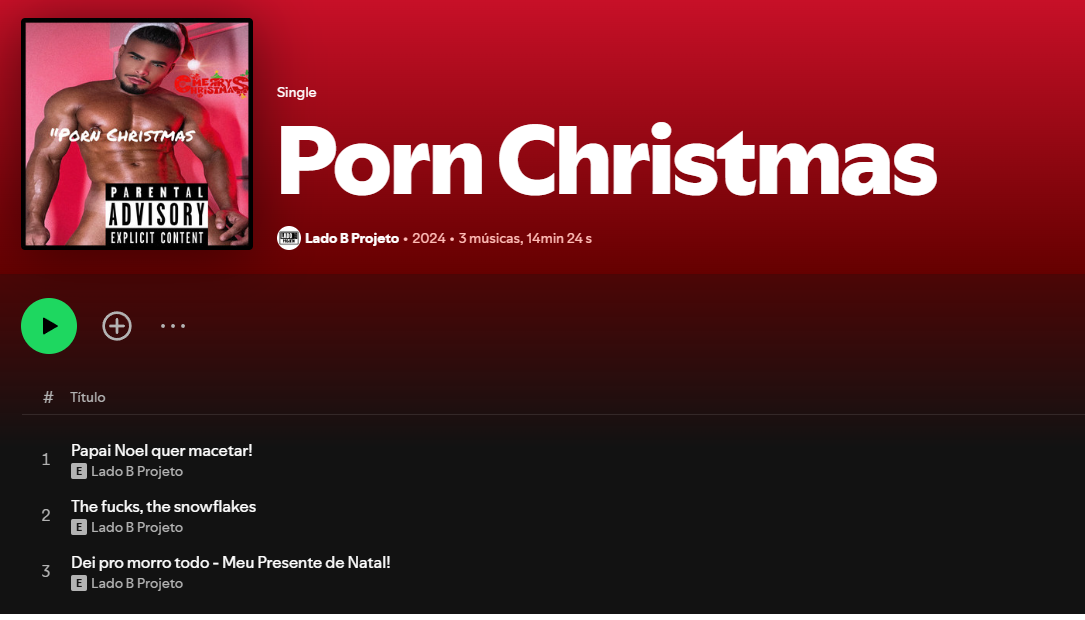Screen dimensions: 1085x620
Task: Click explicit badge on Dei pro morro todo
Action: coord(79,583)
